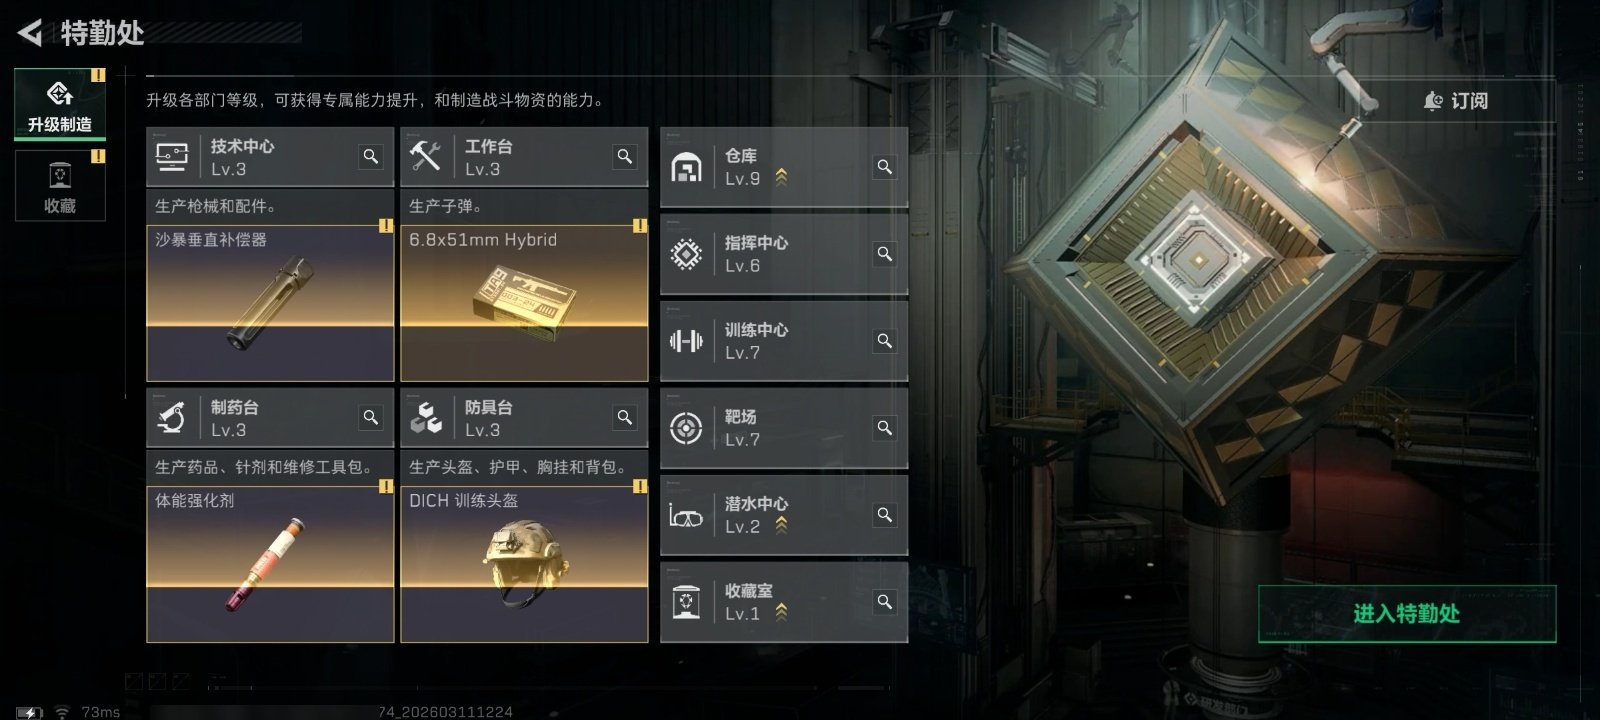Viewport: 1600px width, 720px height.
Task: Switch to 升级制造 tab
Action: (x=60, y=104)
